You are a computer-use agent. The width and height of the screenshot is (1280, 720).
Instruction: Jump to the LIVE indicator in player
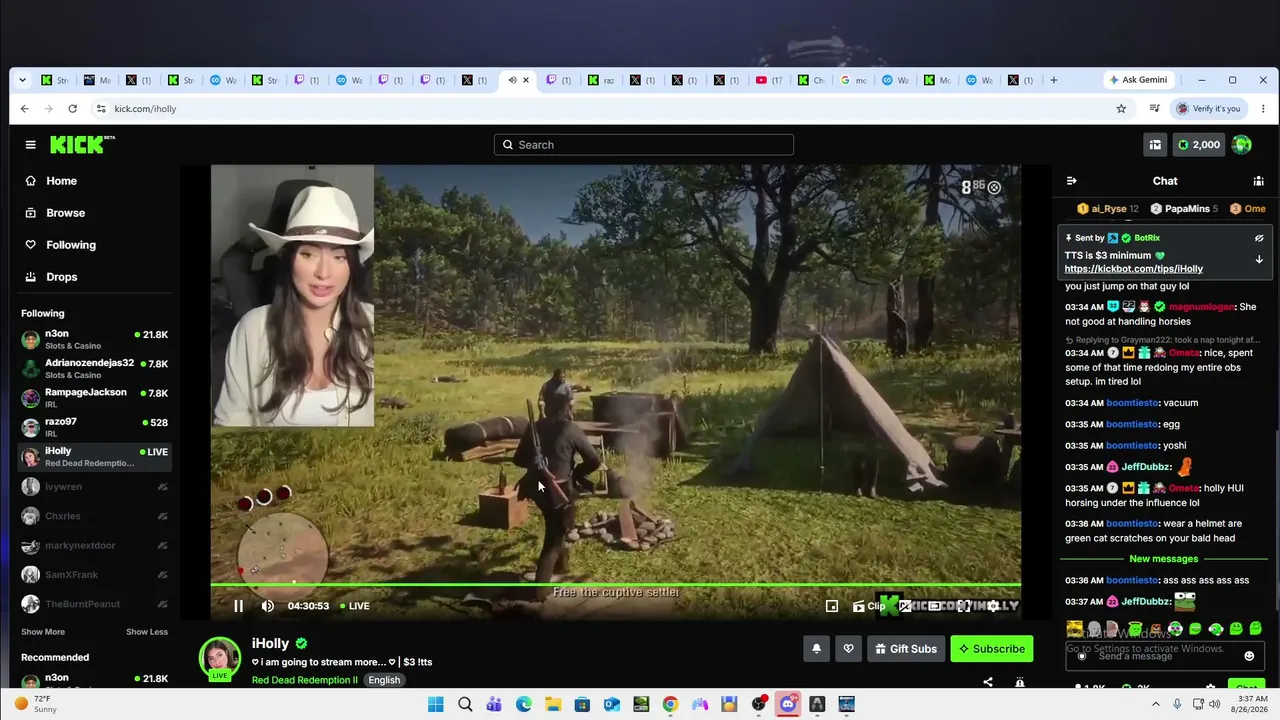tap(354, 606)
